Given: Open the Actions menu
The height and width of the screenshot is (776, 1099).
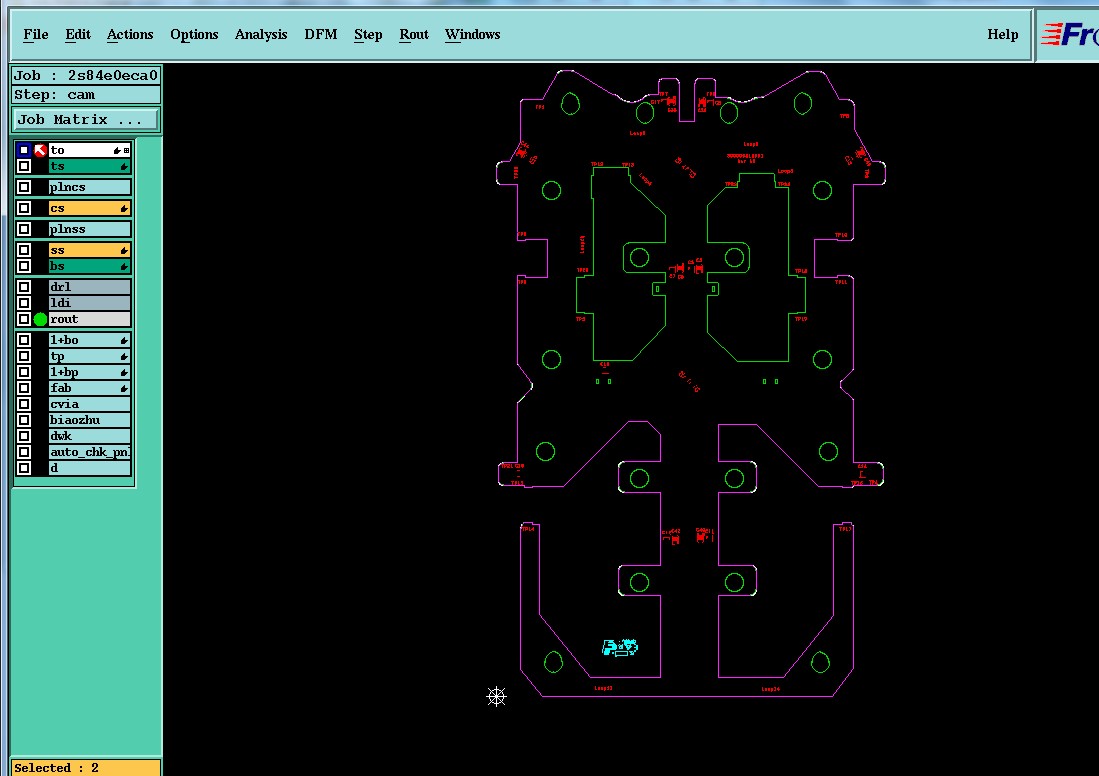Looking at the screenshot, I should [x=130, y=34].
